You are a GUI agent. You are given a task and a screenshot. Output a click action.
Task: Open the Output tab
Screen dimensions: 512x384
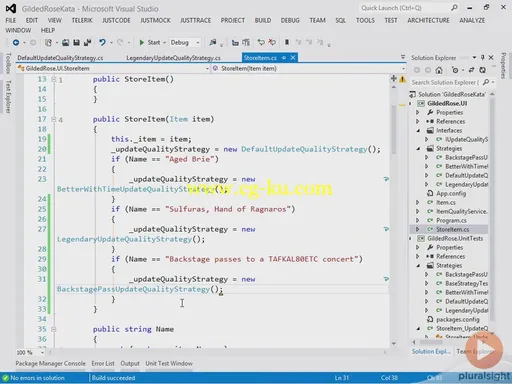click(130, 363)
